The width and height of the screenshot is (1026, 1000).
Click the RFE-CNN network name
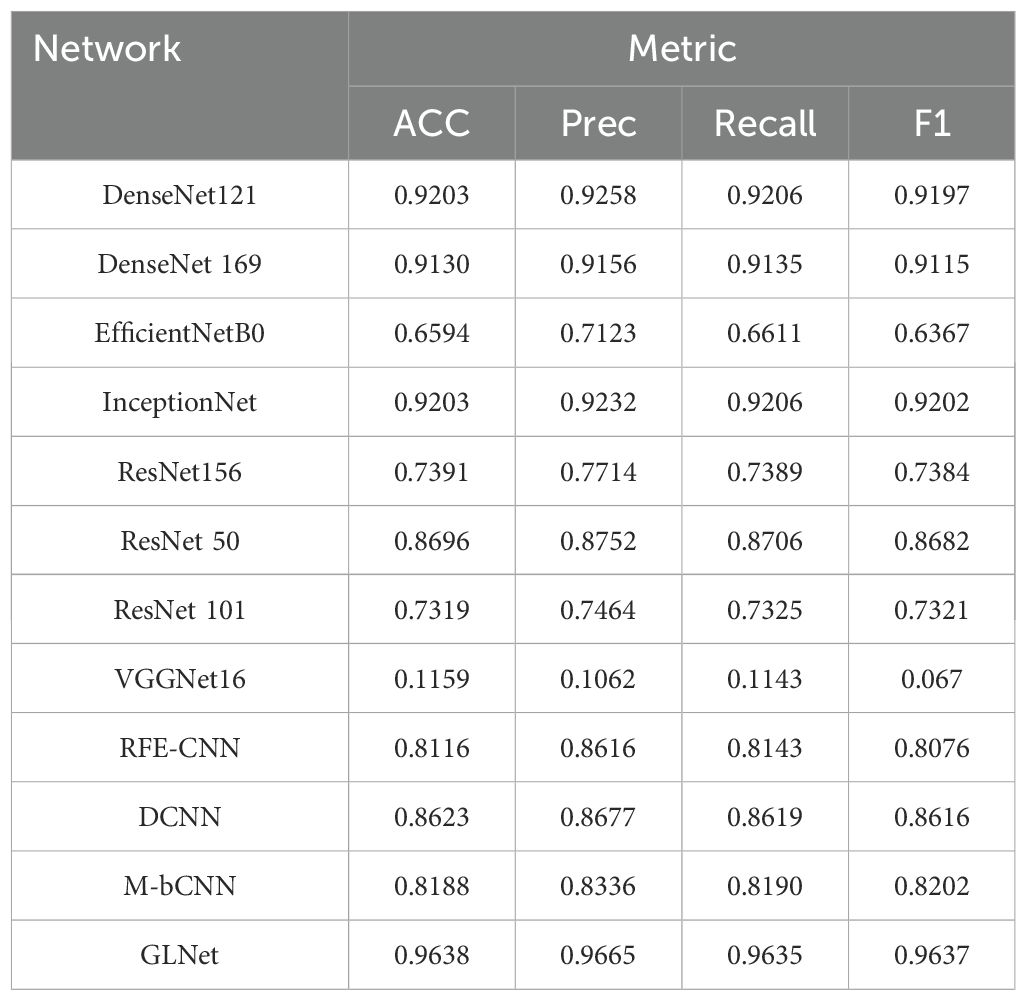click(x=179, y=747)
